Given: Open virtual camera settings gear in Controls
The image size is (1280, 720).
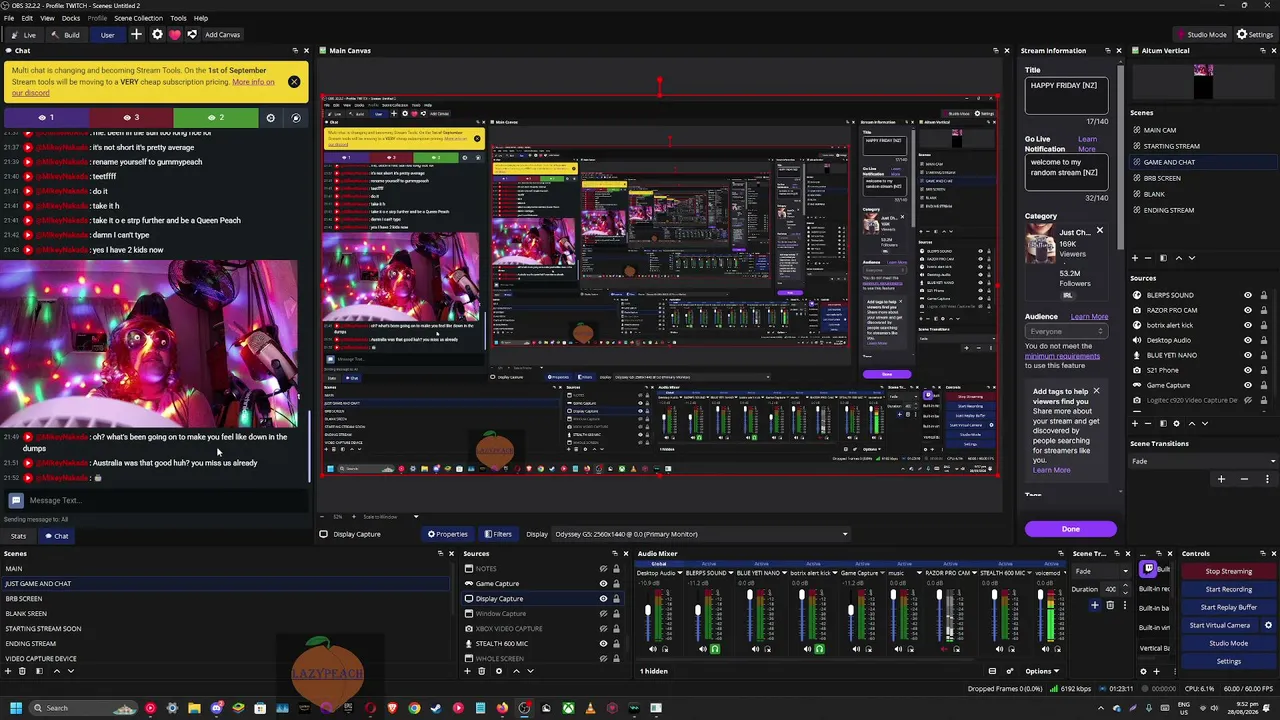Looking at the screenshot, I should (x=1268, y=625).
